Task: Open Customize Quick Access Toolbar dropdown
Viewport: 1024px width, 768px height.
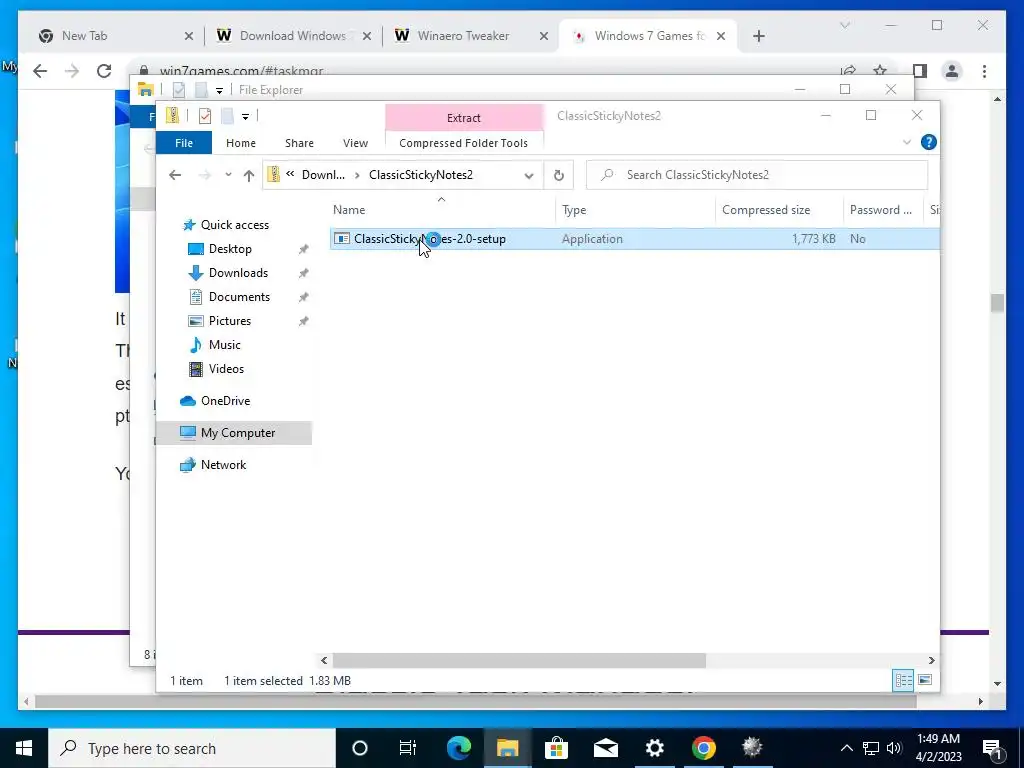Action: (245, 117)
